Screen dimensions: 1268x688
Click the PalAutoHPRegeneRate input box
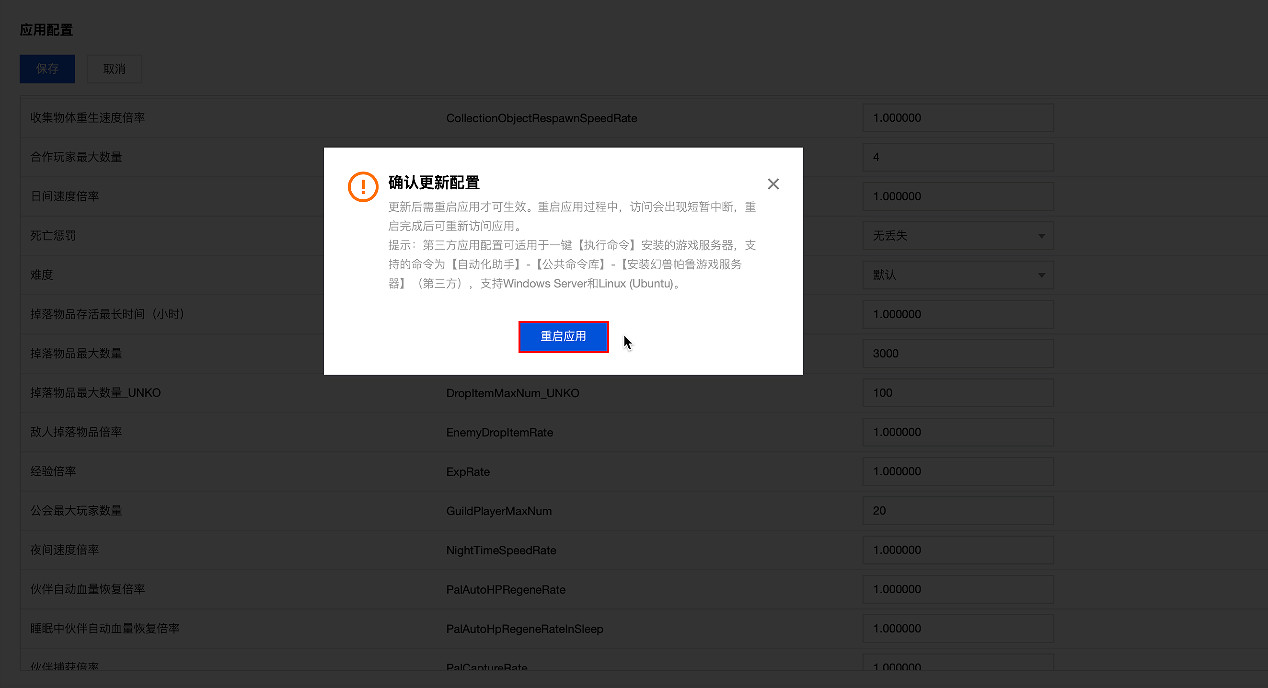pyautogui.click(x=957, y=589)
